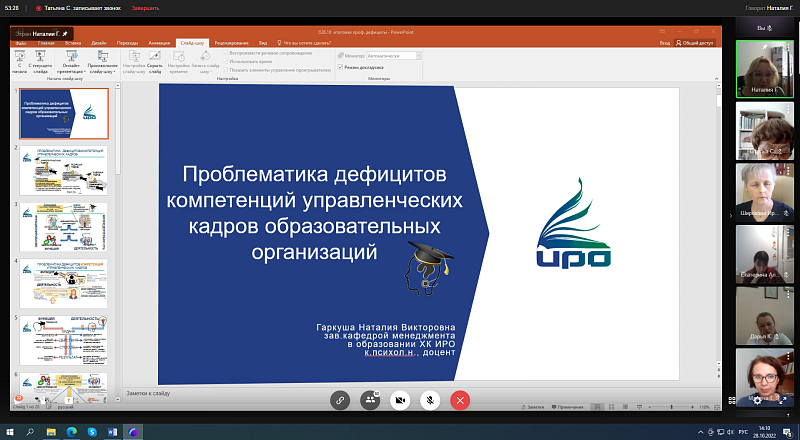This screenshot has height=440, width=800.
Task: Toggle the camera button in call bar
Action: [400, 399]
